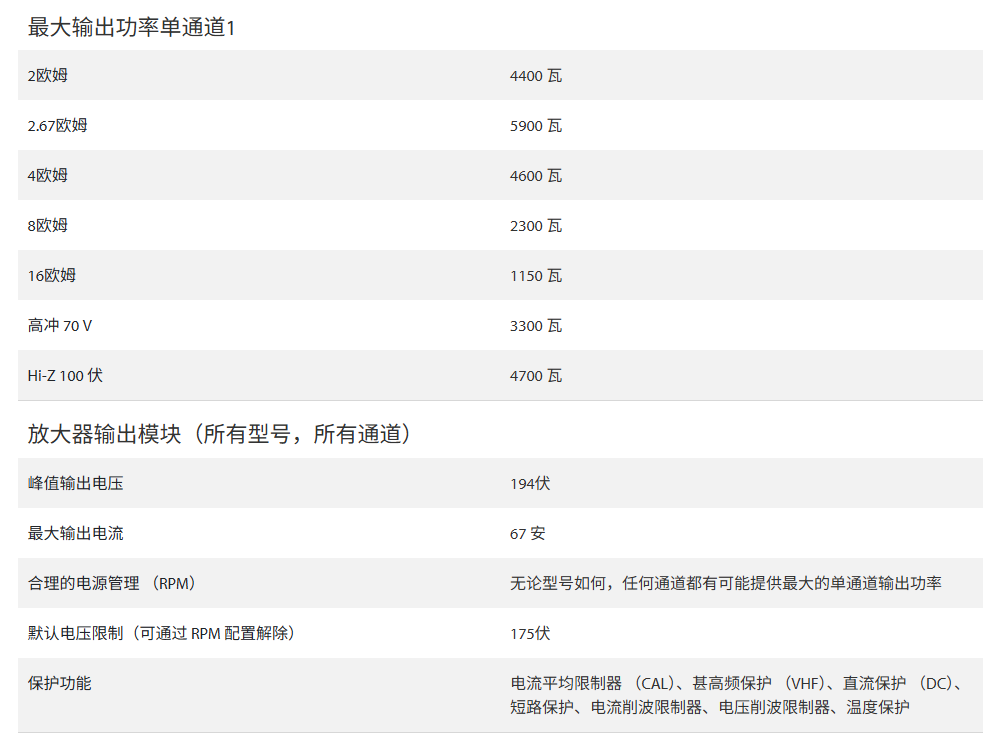This screenshot has height=741, width=990.
Task: Select the 16欧姆 row label
Action: pyautogui.click(x=52, y=275)
